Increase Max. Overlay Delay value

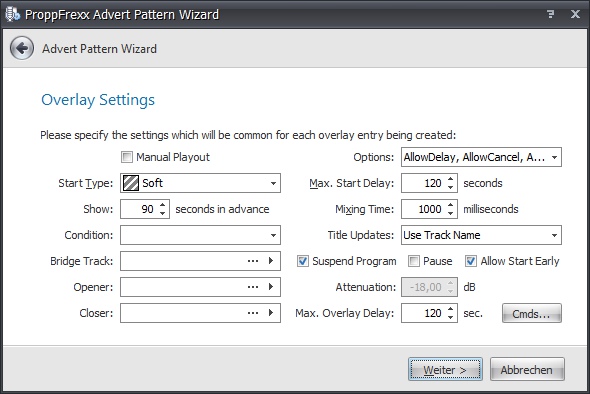pyautogui.click(x=450, y=309)
